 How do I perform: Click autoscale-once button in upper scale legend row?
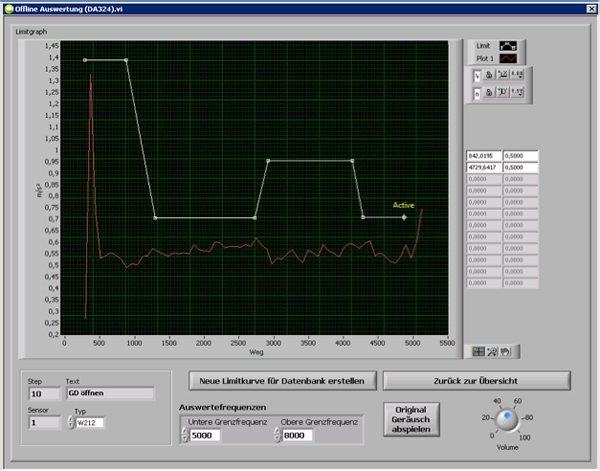click(503, 75)
